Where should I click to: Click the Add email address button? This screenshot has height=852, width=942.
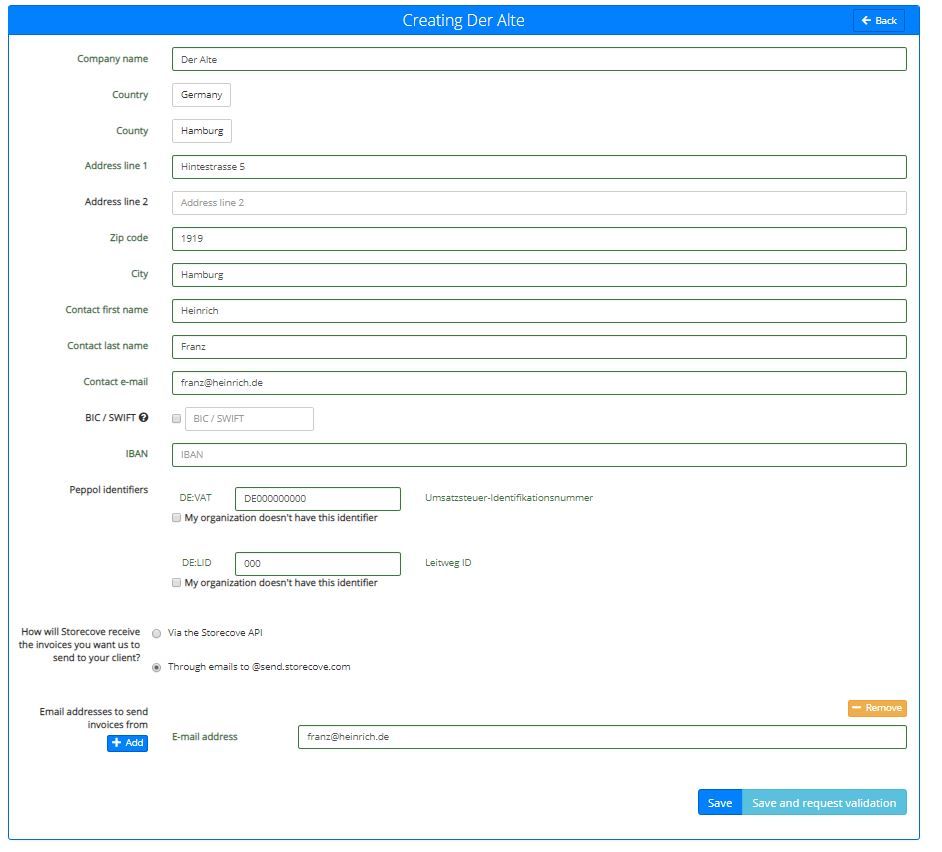[128, 743]
